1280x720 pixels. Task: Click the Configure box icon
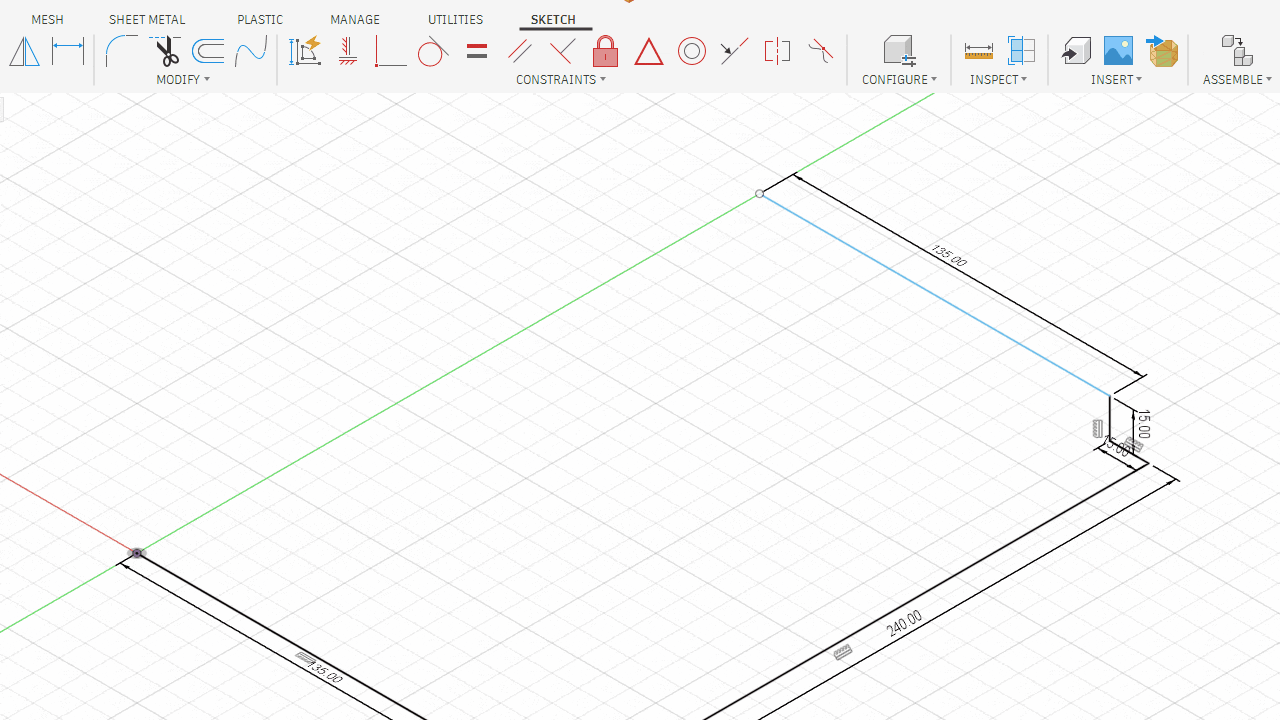coord(899,51)
